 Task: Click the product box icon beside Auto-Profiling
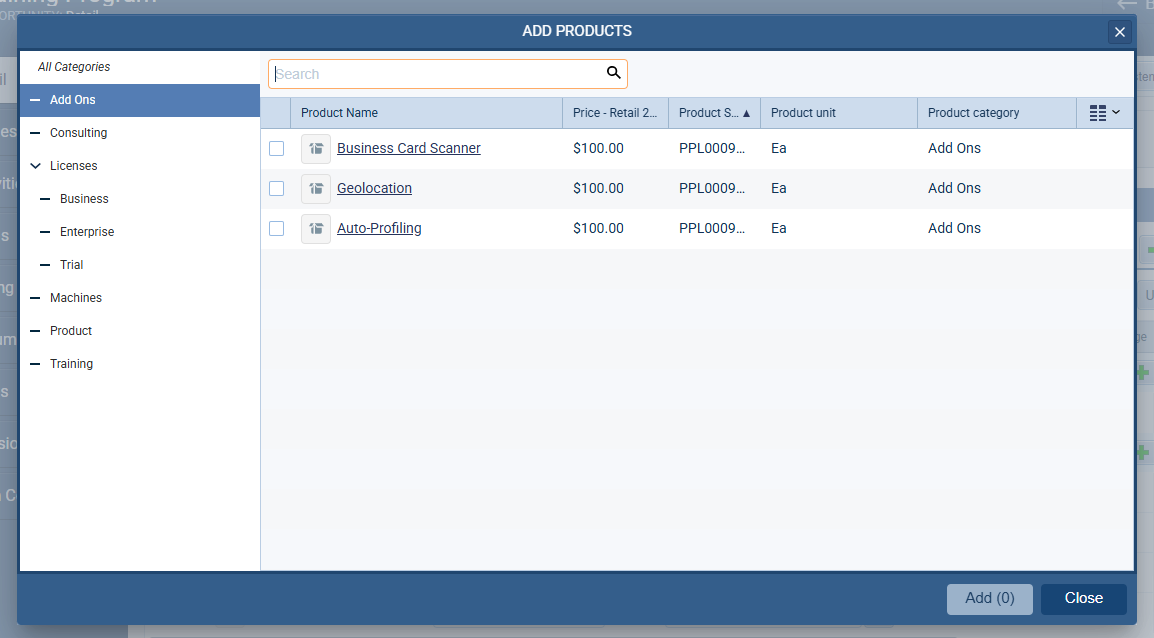click(x=315, y=228)
